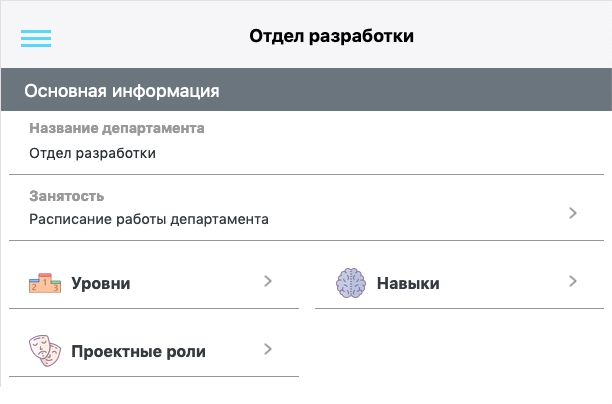
Task: Open the Уровни section label
Action: [101, 284]
